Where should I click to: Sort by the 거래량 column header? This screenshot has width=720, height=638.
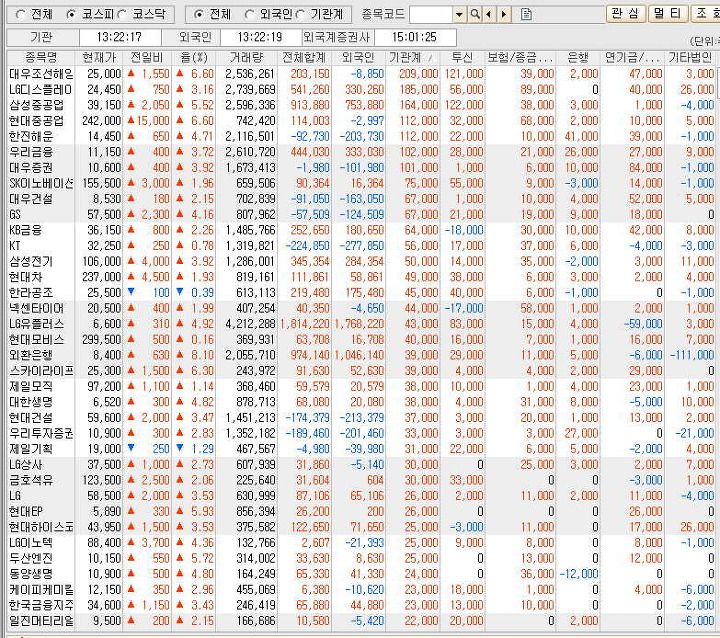click(247, 57)
